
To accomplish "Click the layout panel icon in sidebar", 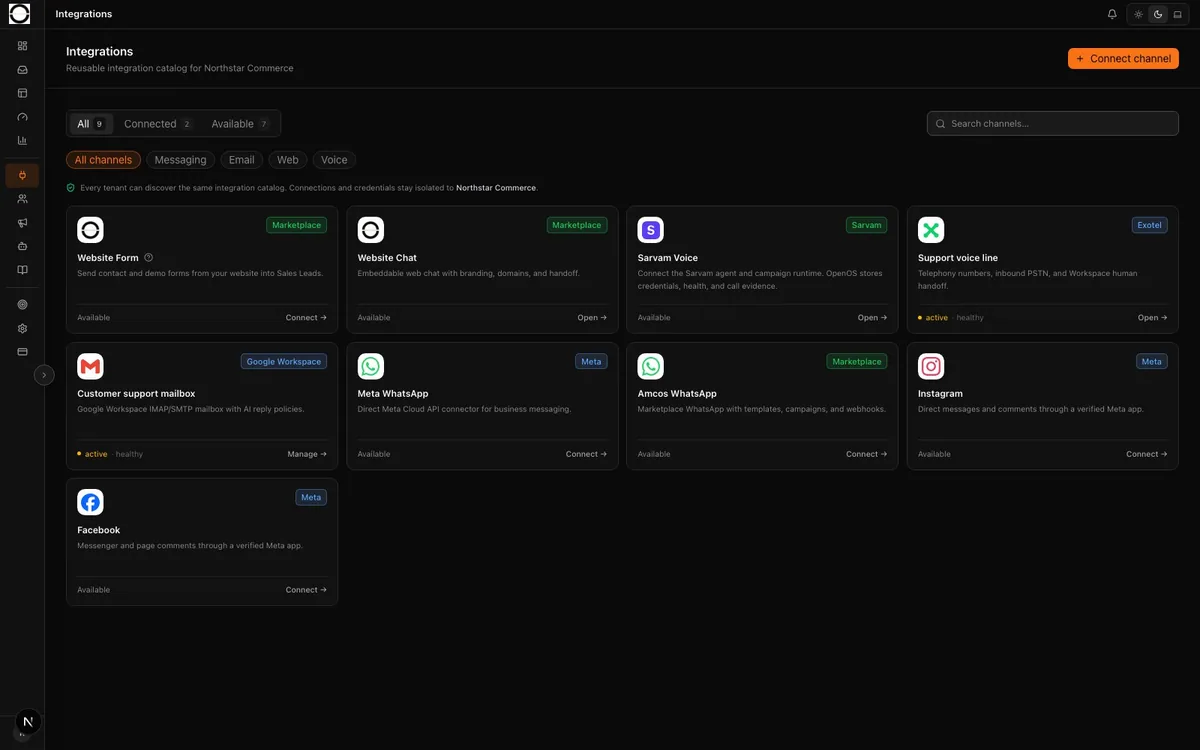I will (x=22, y=93).
